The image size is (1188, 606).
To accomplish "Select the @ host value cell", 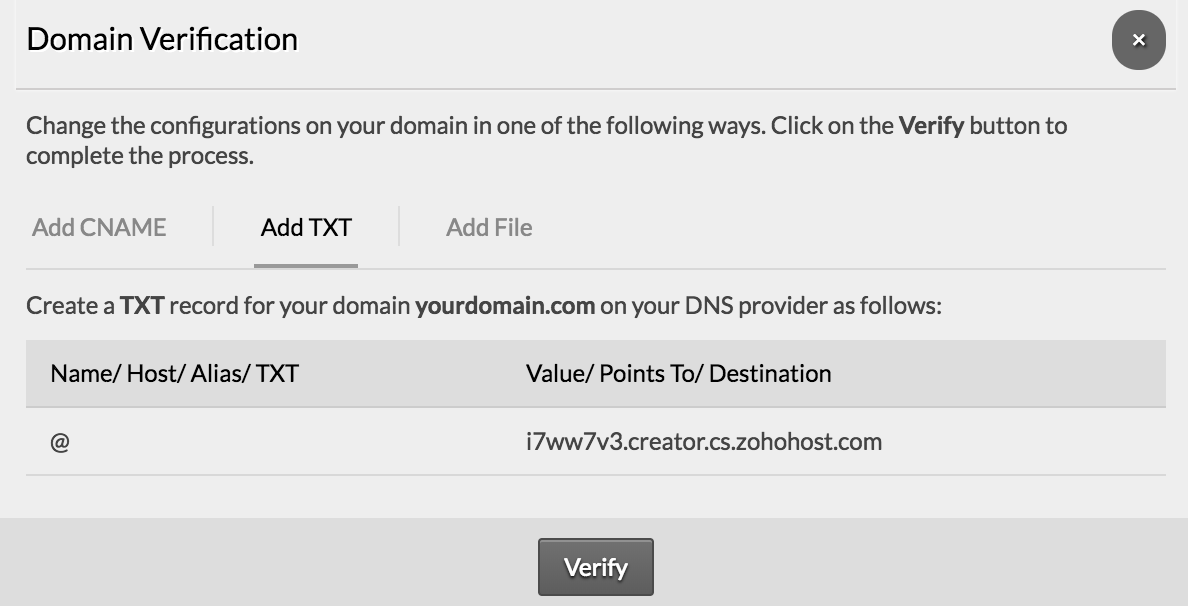I will tap(60, 442).
